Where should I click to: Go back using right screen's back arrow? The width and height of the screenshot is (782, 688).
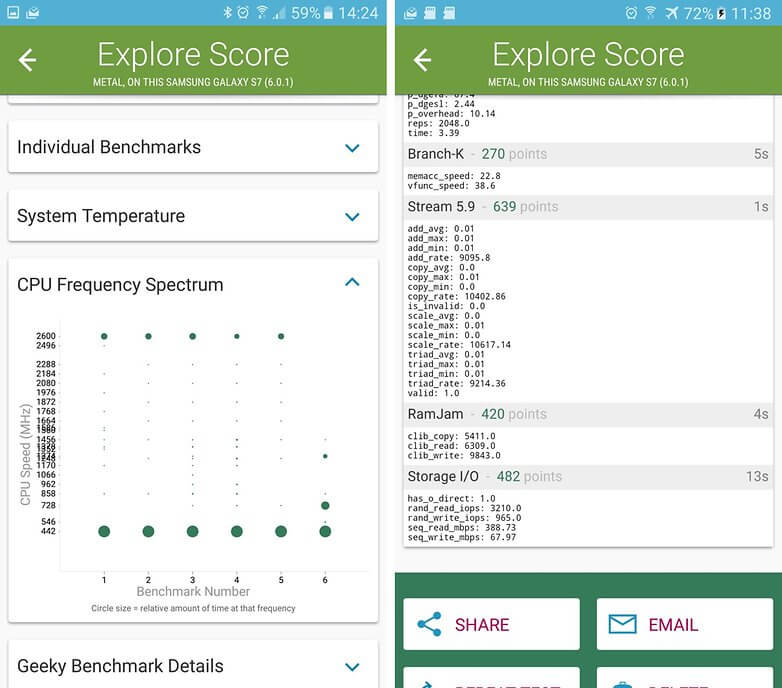coord(422,60)
